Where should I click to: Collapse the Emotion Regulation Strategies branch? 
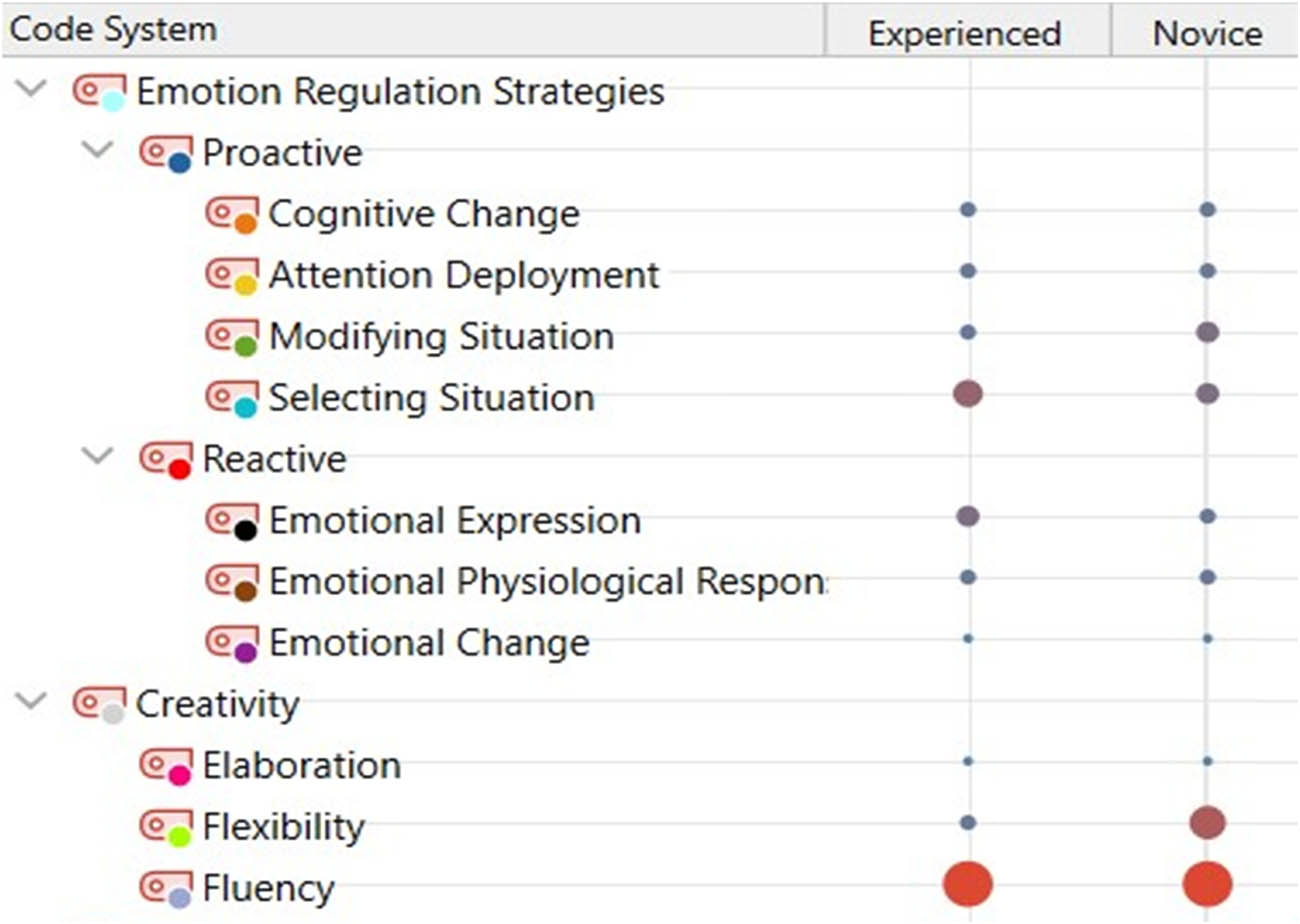point(31,90)
